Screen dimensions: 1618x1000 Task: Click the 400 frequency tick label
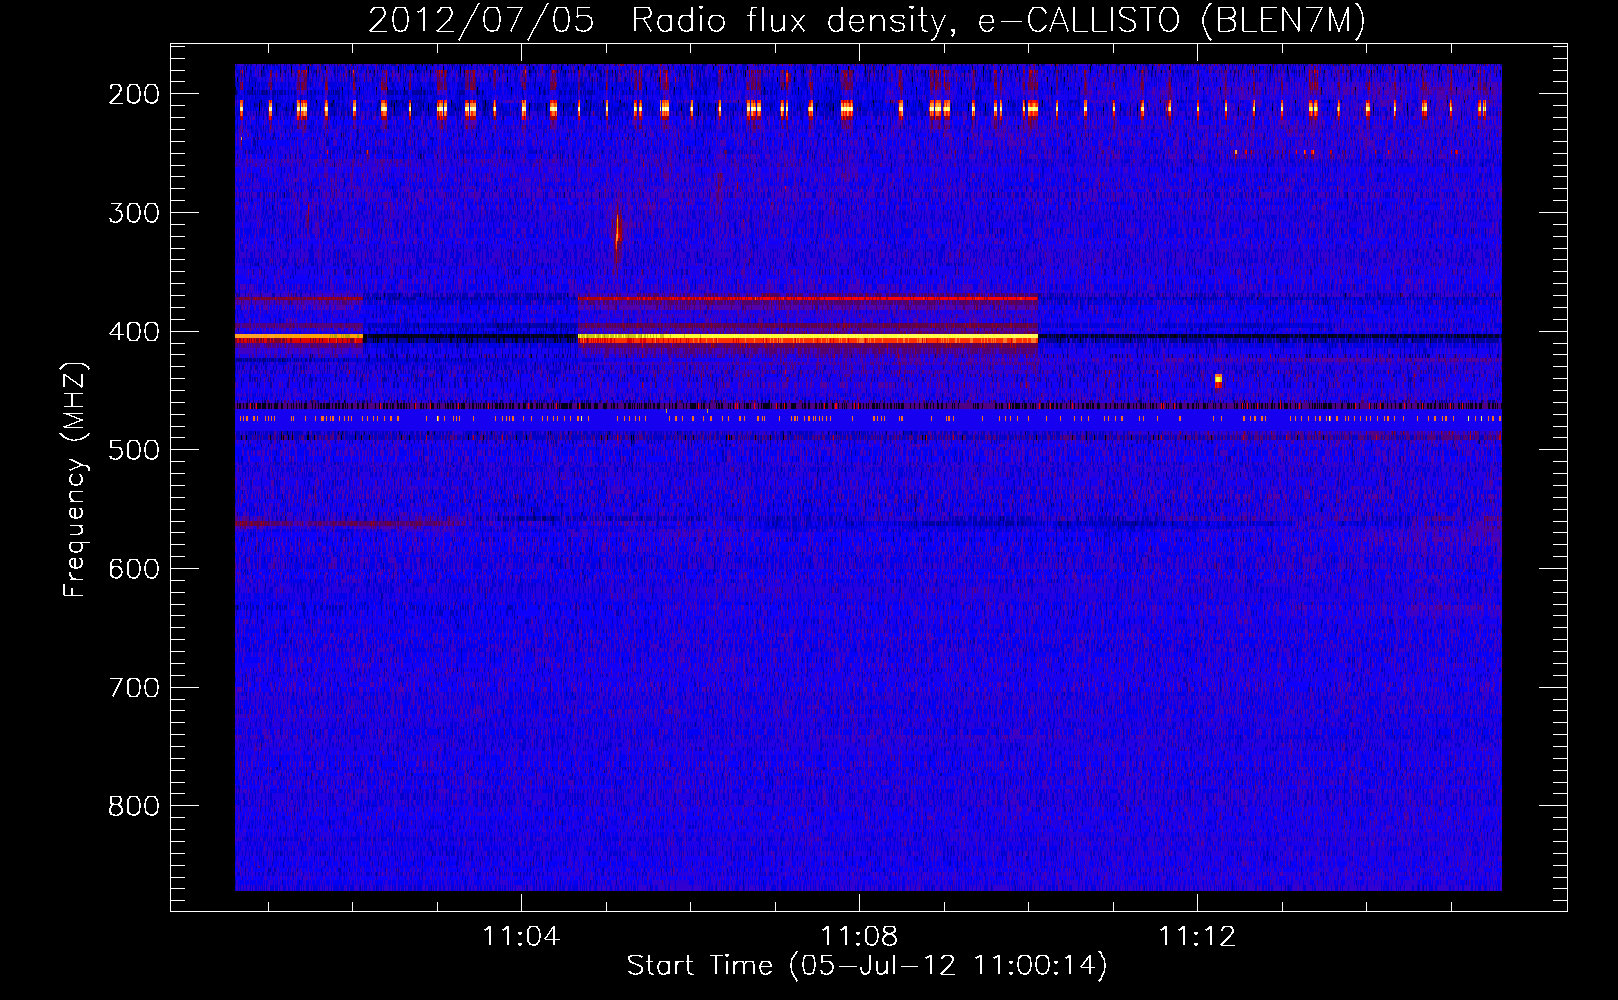134,332
